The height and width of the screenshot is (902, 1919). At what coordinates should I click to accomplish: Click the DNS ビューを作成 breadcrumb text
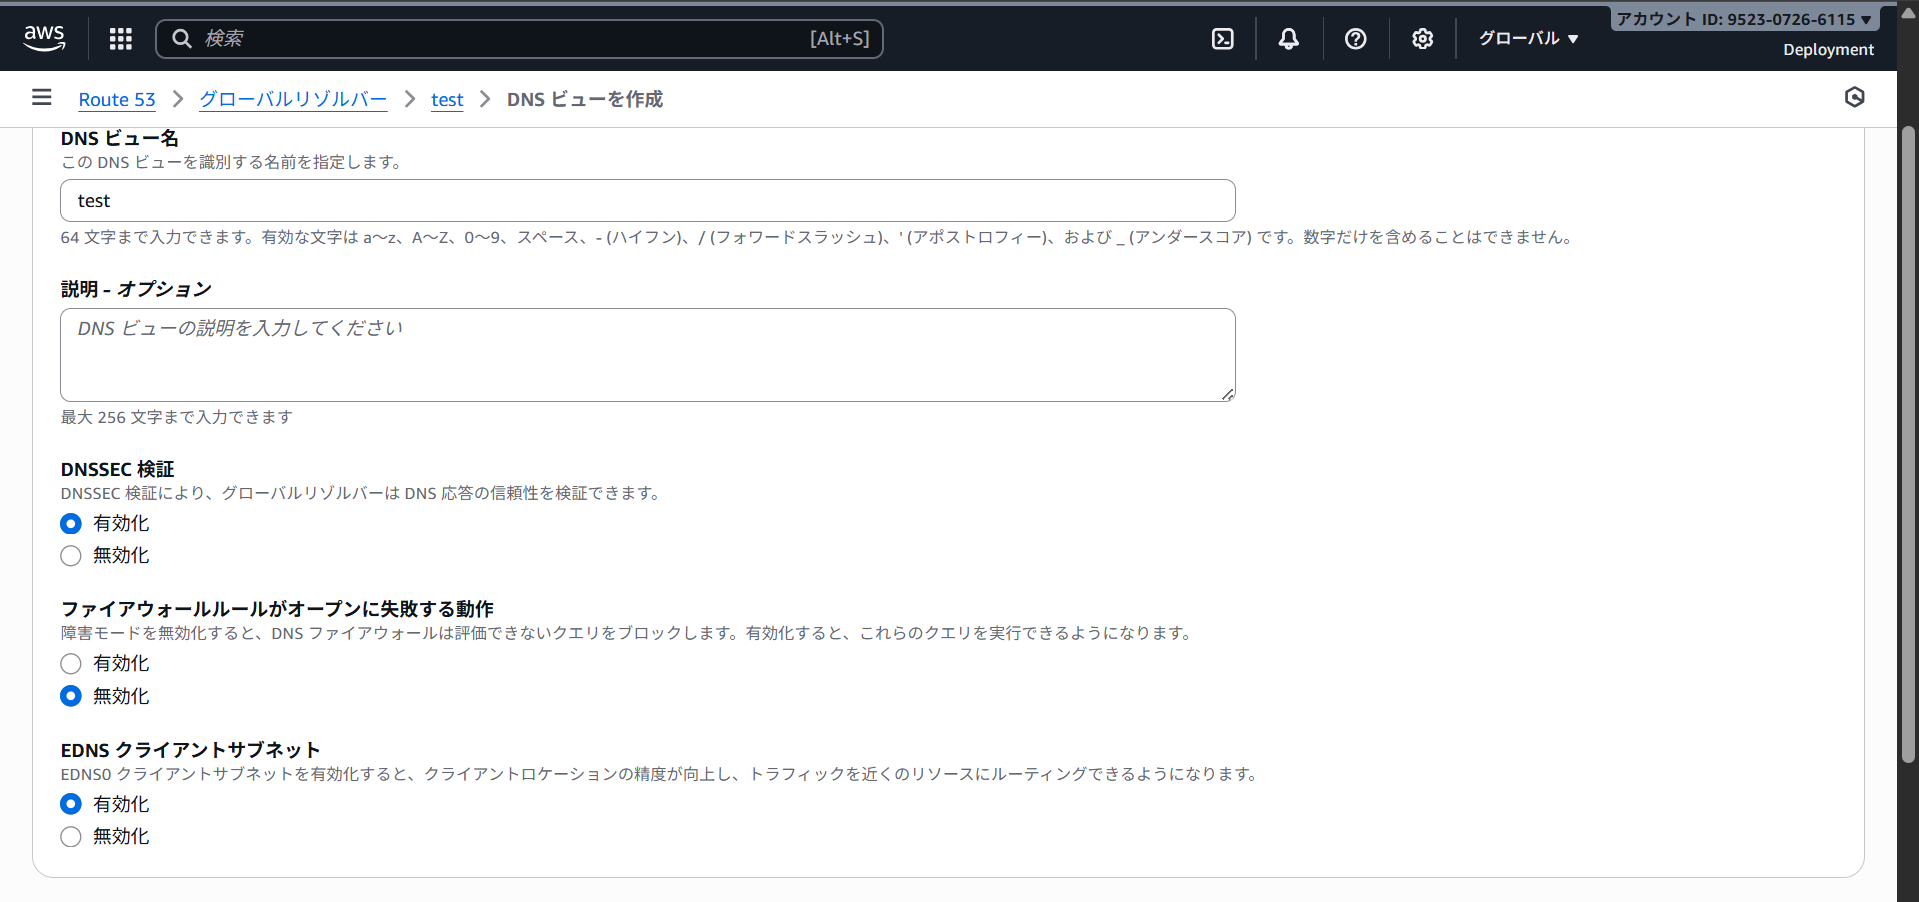pyautogui.click(x=585, y=99)
